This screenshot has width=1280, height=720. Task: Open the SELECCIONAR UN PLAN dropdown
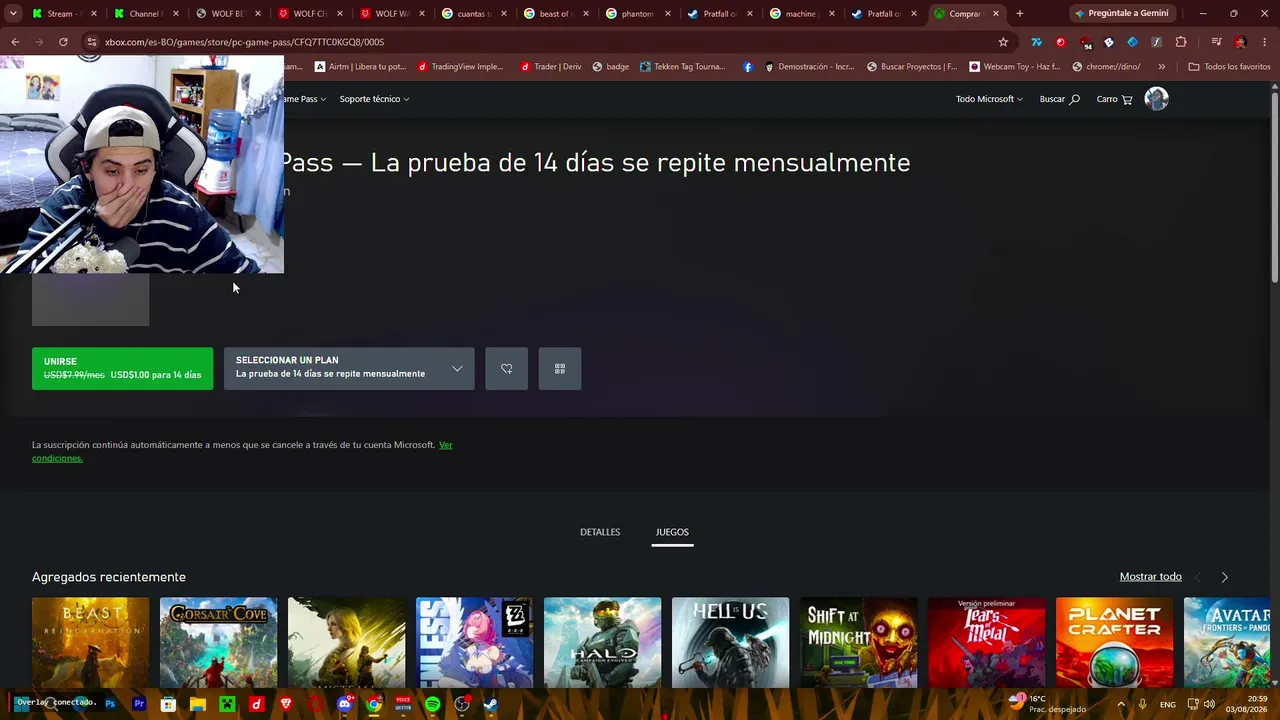pyautogui.click(x=349, y=368)
